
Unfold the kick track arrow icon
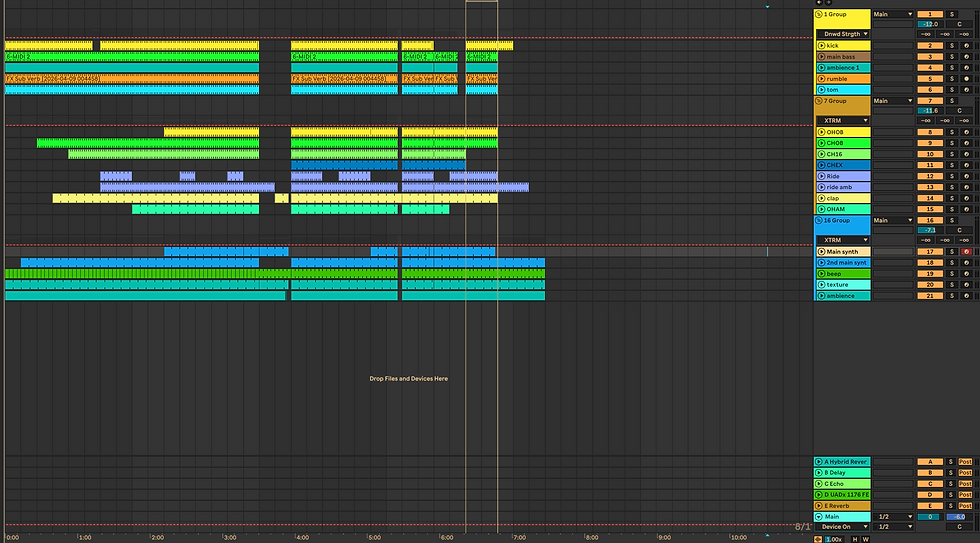point(821,46)
